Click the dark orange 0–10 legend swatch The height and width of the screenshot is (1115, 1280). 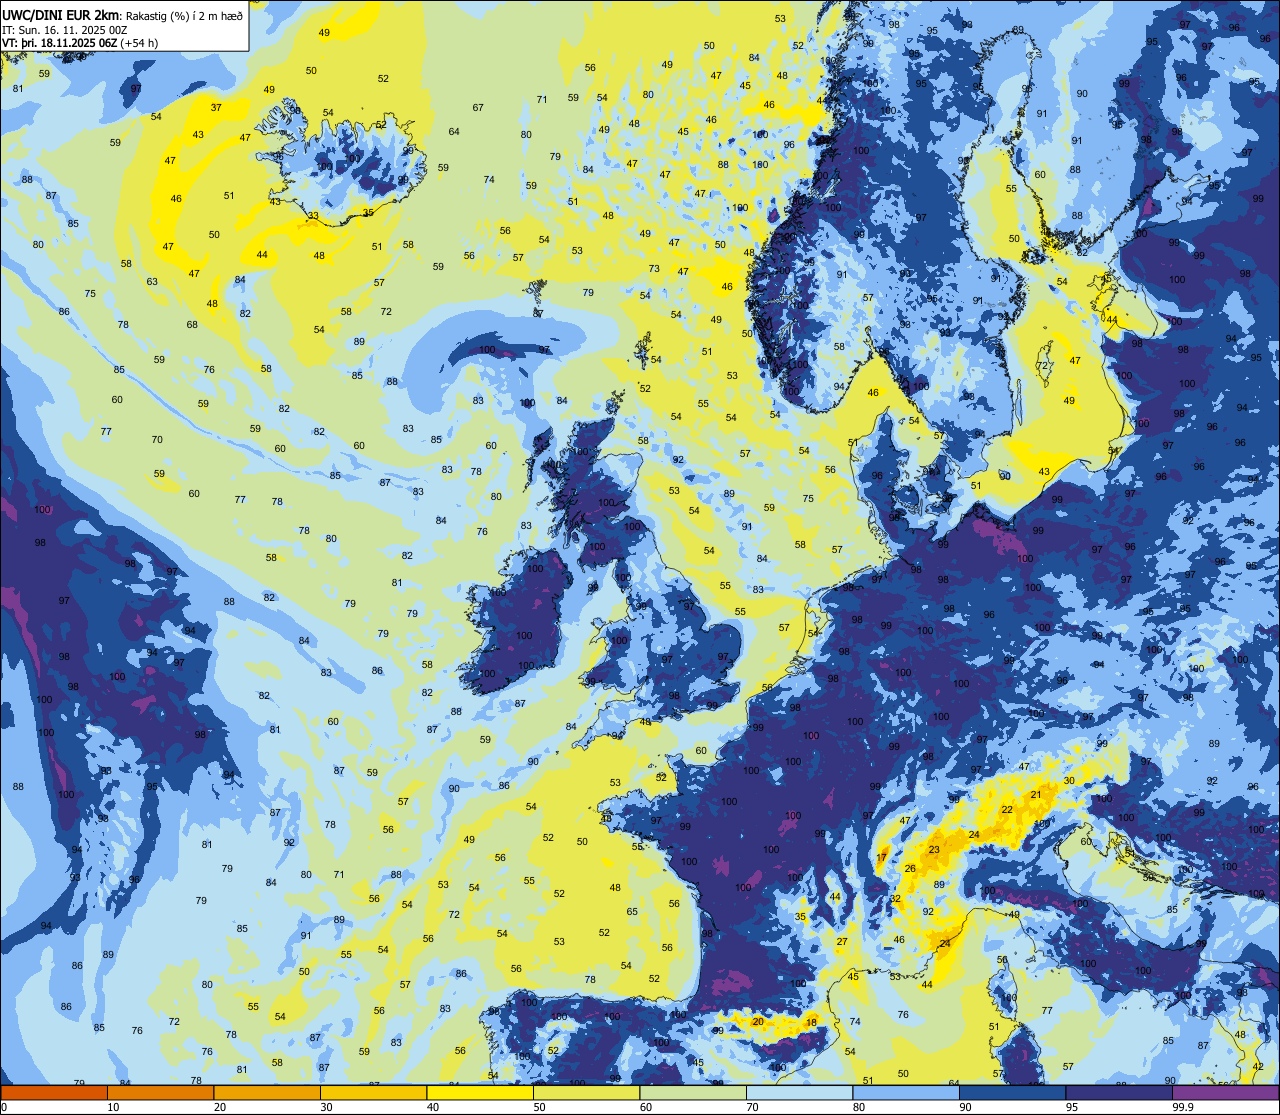tap(54, 1092)
